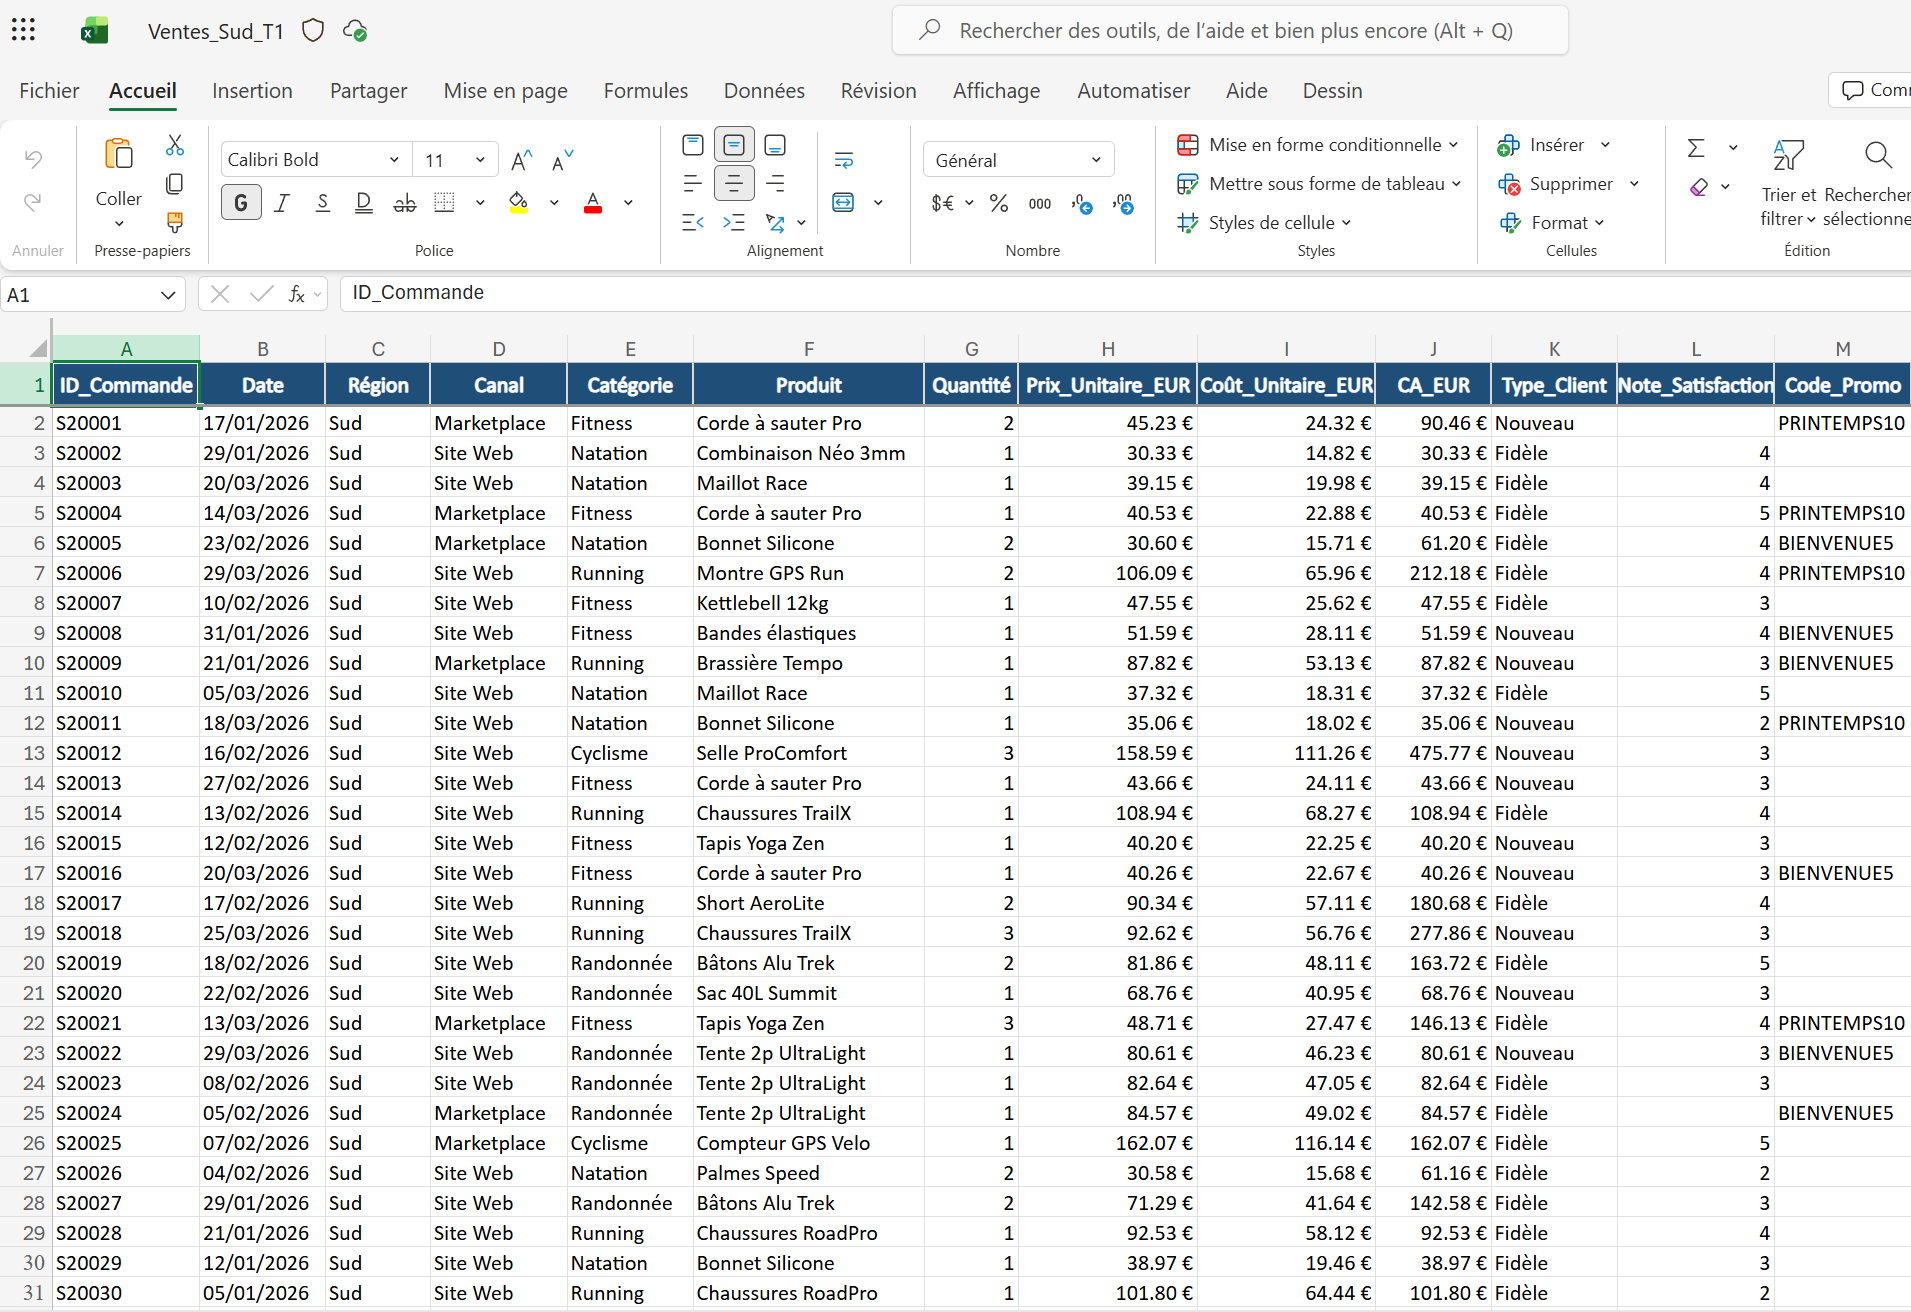Open the Fichier menu
This screenshot has height=1312, width=1911.
point(49,91)
